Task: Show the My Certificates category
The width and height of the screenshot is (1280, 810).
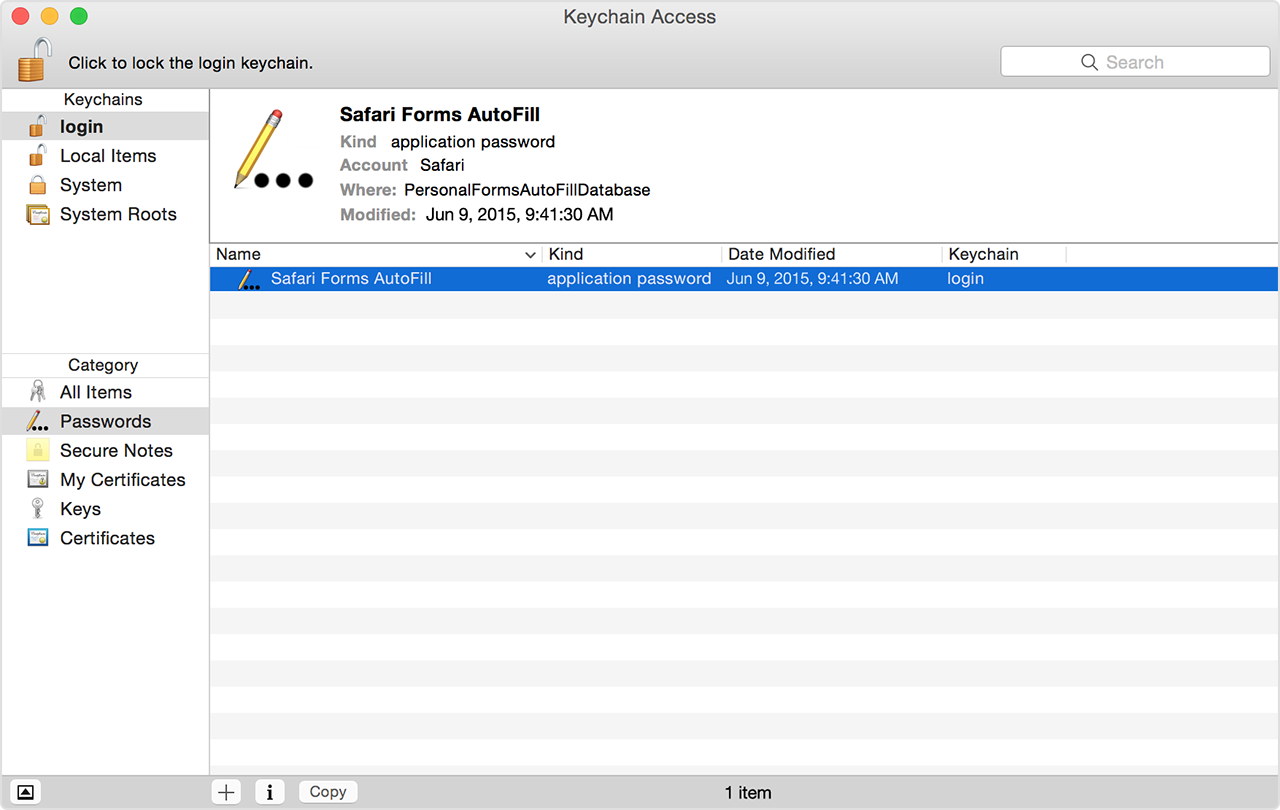Action: 105,480
